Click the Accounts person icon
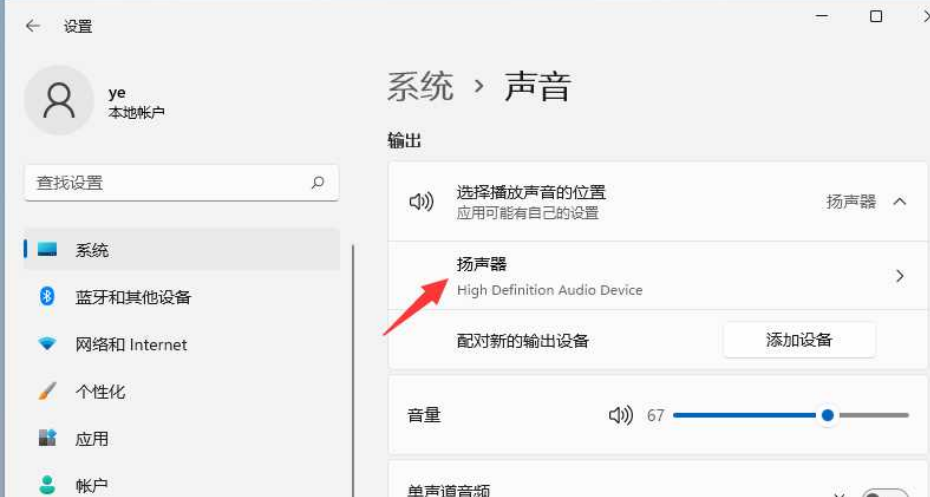The image size is (930, 497). point(47,485)
